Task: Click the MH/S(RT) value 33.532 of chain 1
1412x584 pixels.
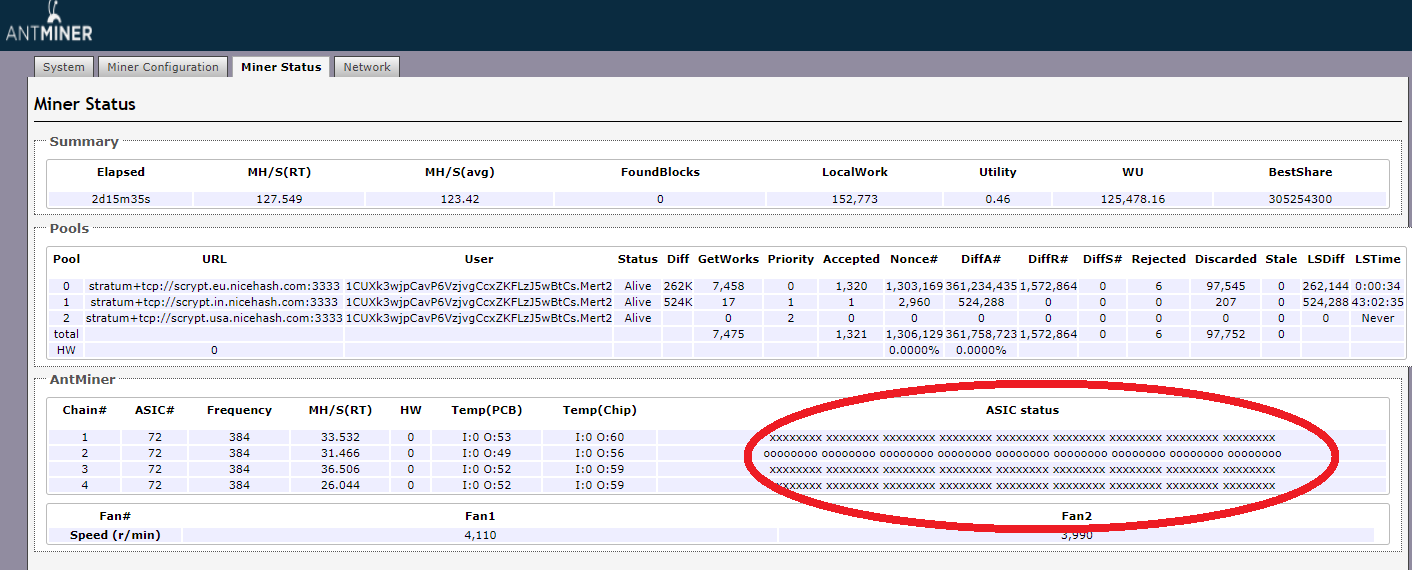Action: [x=340, y=437]
